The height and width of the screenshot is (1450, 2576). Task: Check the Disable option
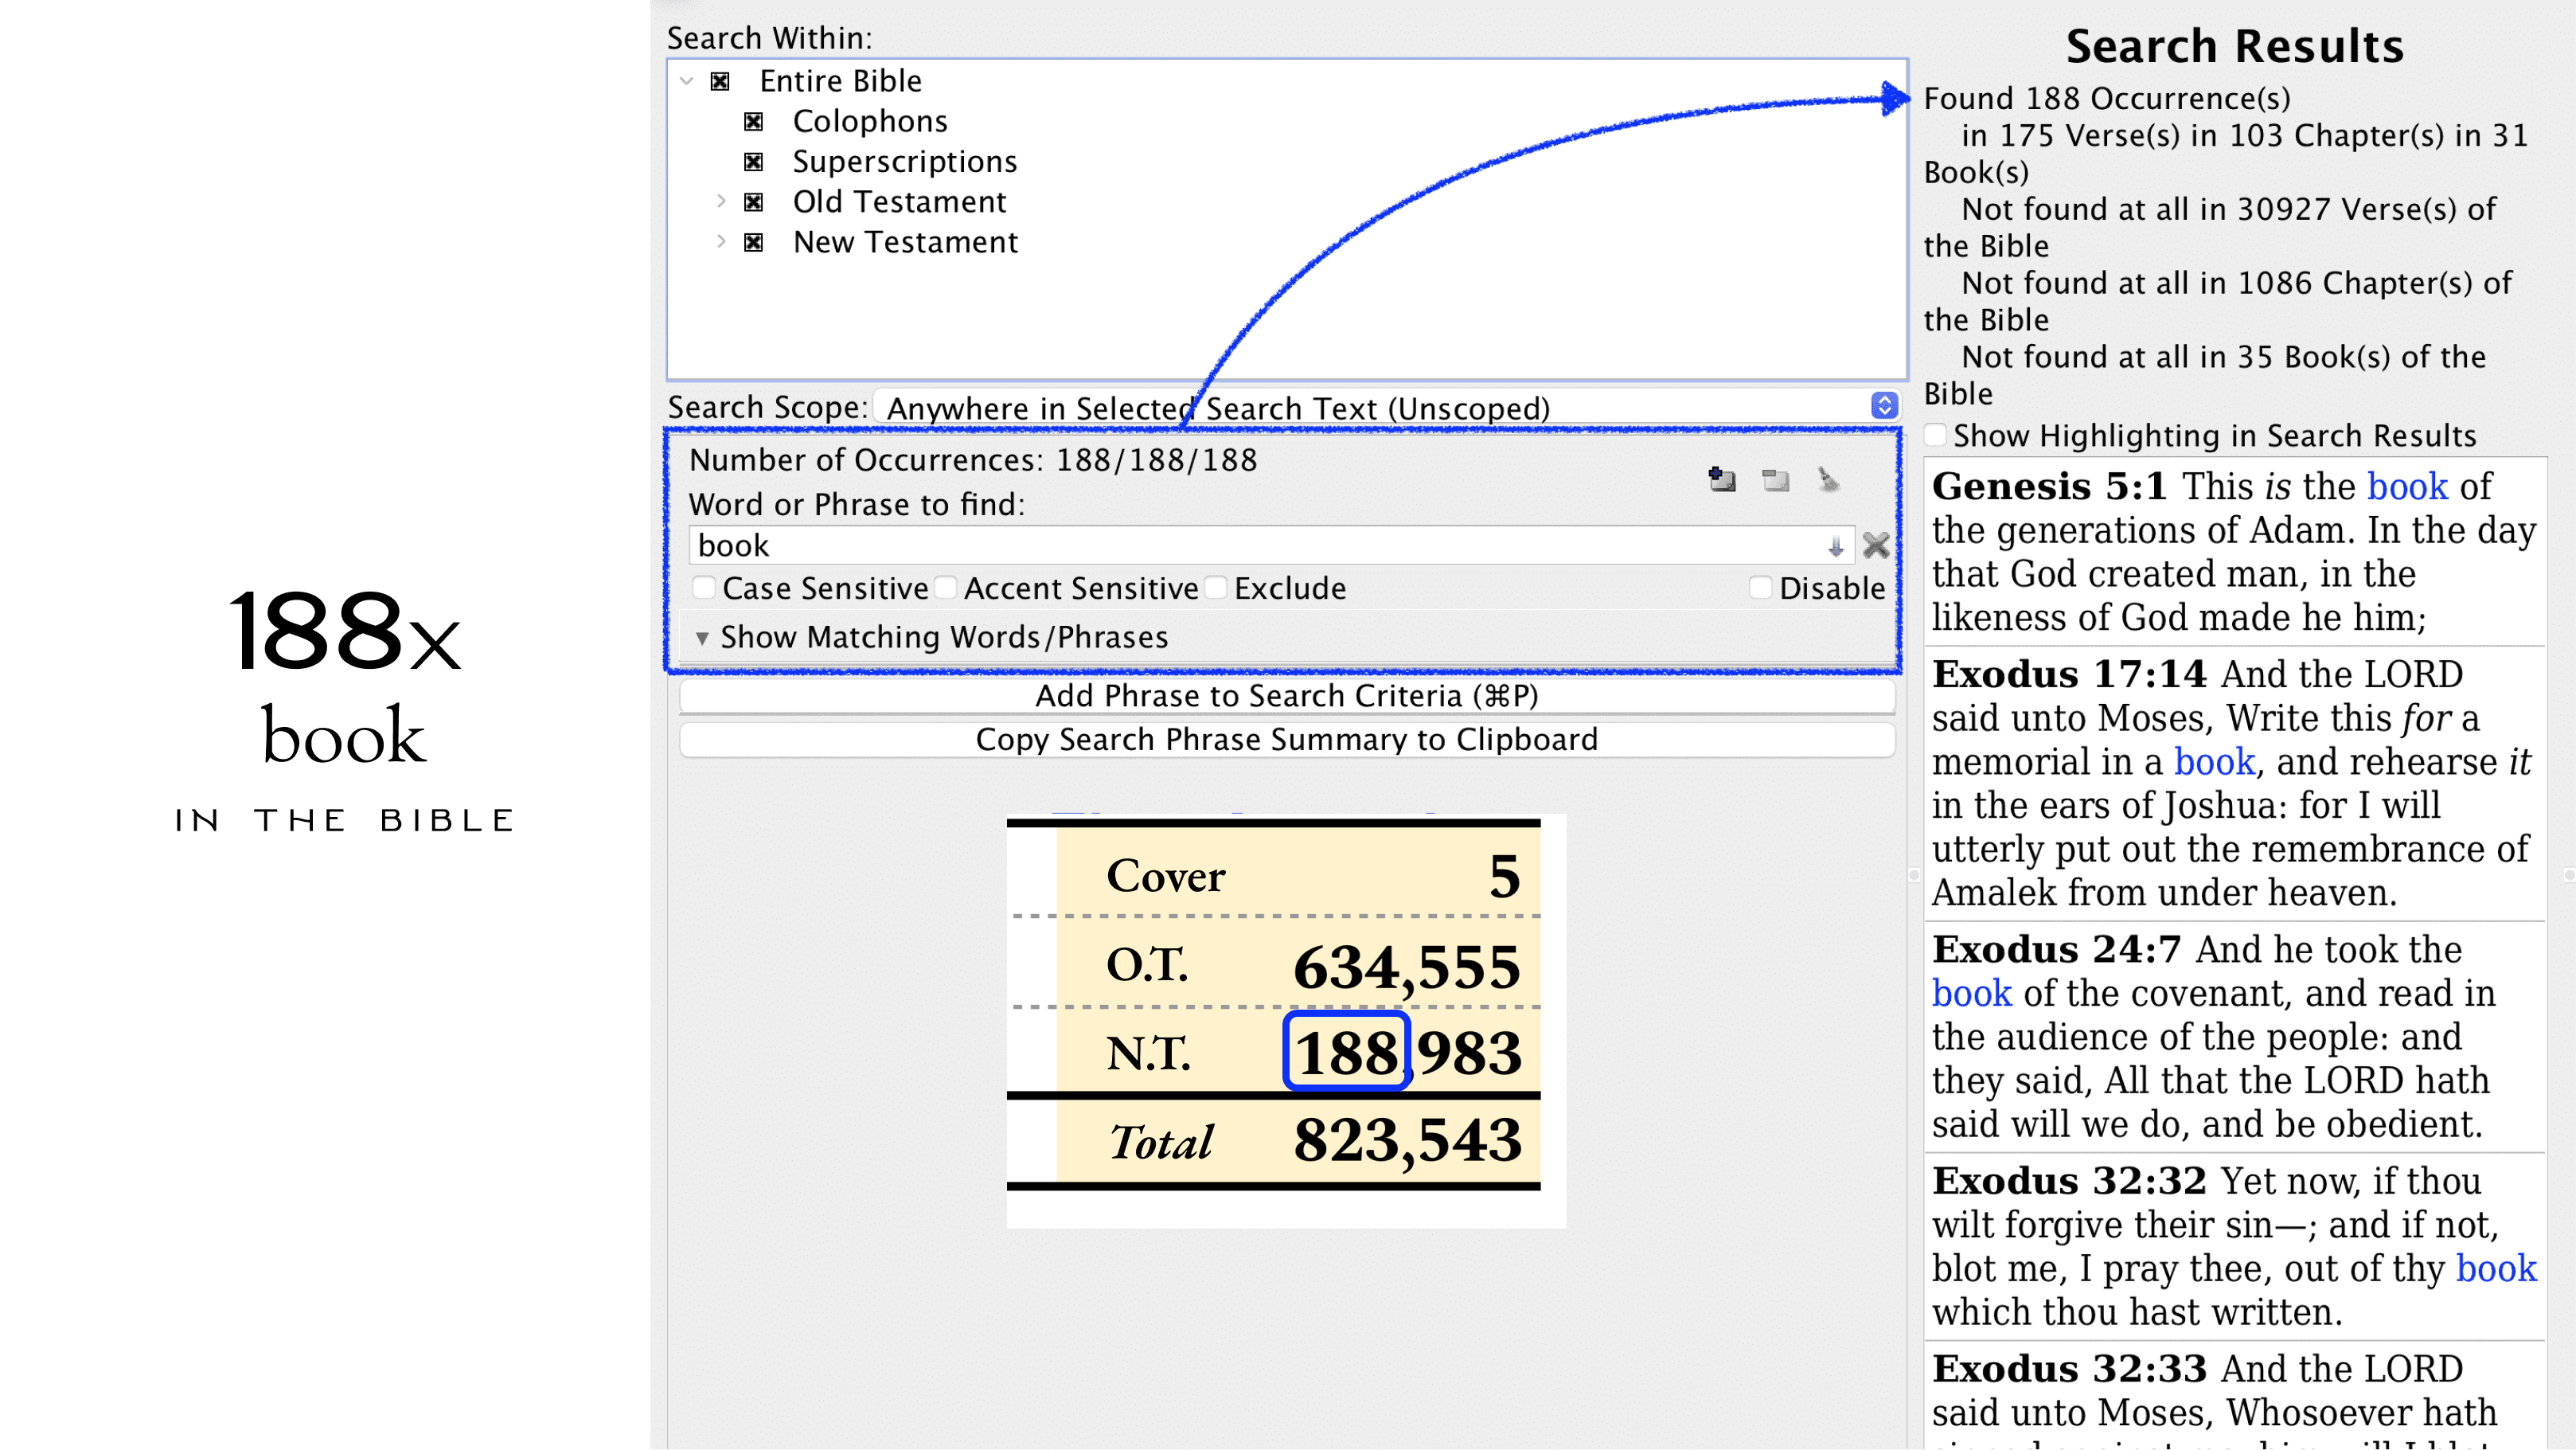coord(1761,588)
